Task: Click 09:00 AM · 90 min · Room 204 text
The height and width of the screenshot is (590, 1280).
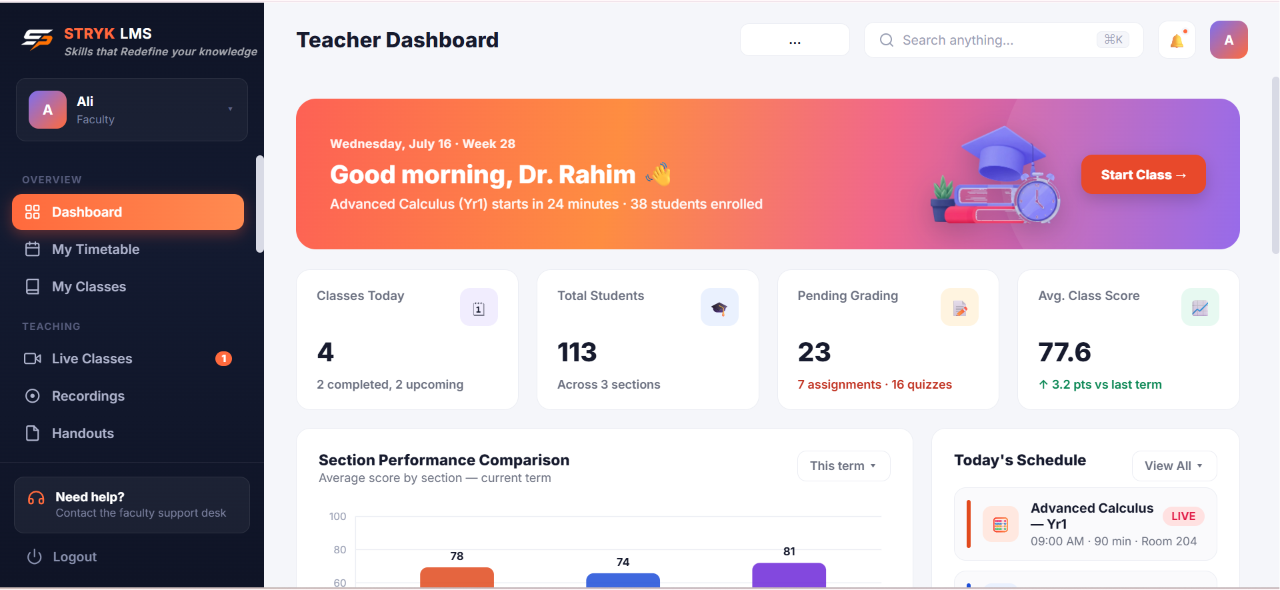Action: tap(1114, 541)
